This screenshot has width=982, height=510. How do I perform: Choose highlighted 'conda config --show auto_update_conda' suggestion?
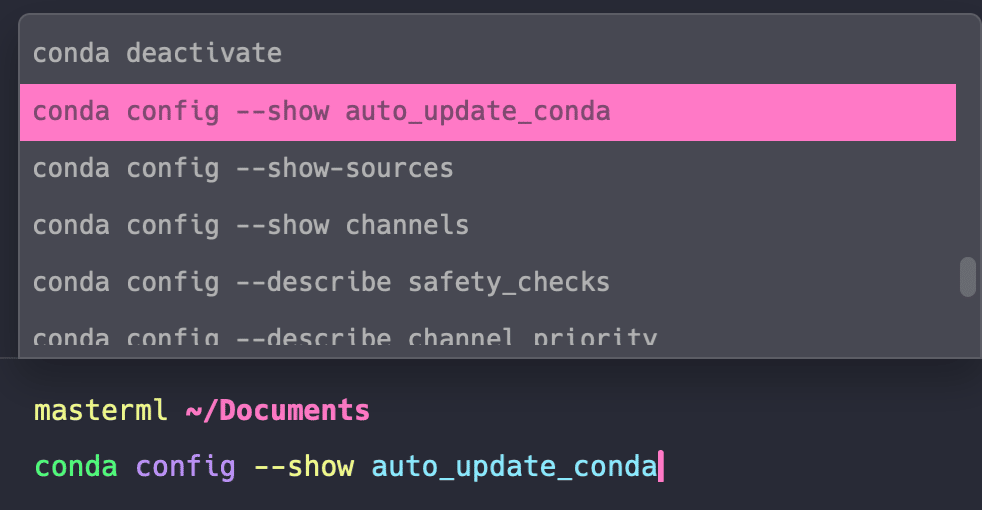click(488, 112)
